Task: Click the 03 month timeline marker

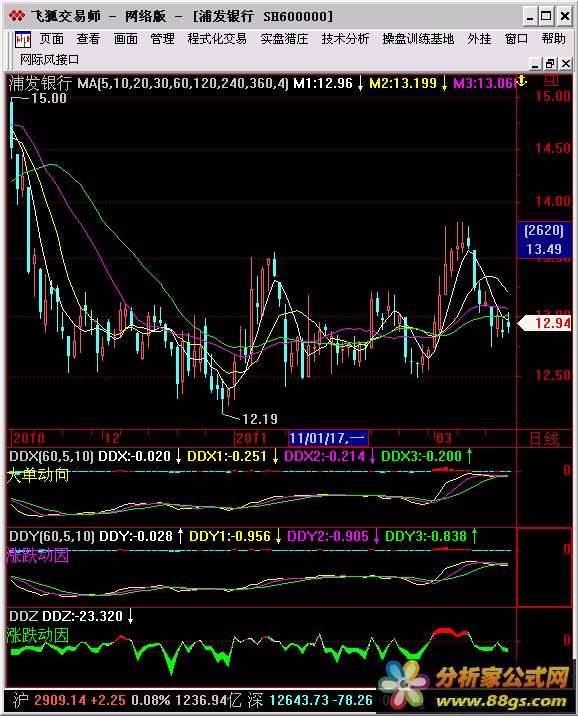Action: click(x=443, y=438)
